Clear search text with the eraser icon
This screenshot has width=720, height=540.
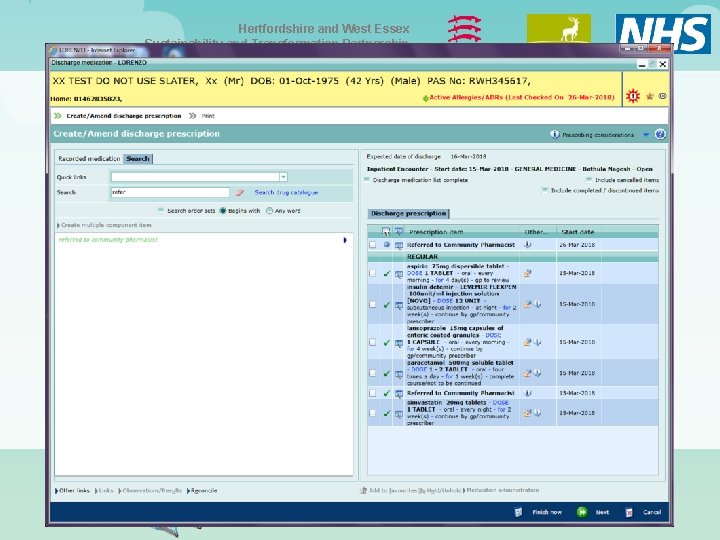pos(240,193)
